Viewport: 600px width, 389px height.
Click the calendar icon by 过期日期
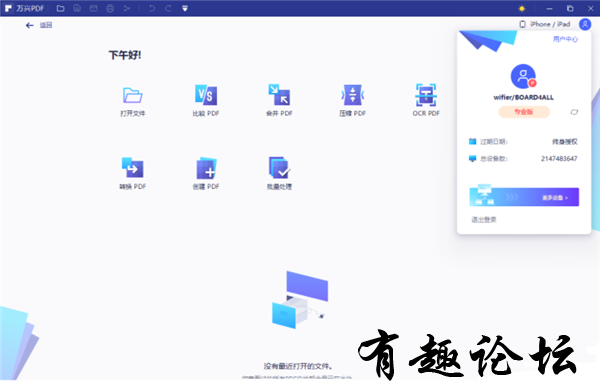(x=473, y=142)
